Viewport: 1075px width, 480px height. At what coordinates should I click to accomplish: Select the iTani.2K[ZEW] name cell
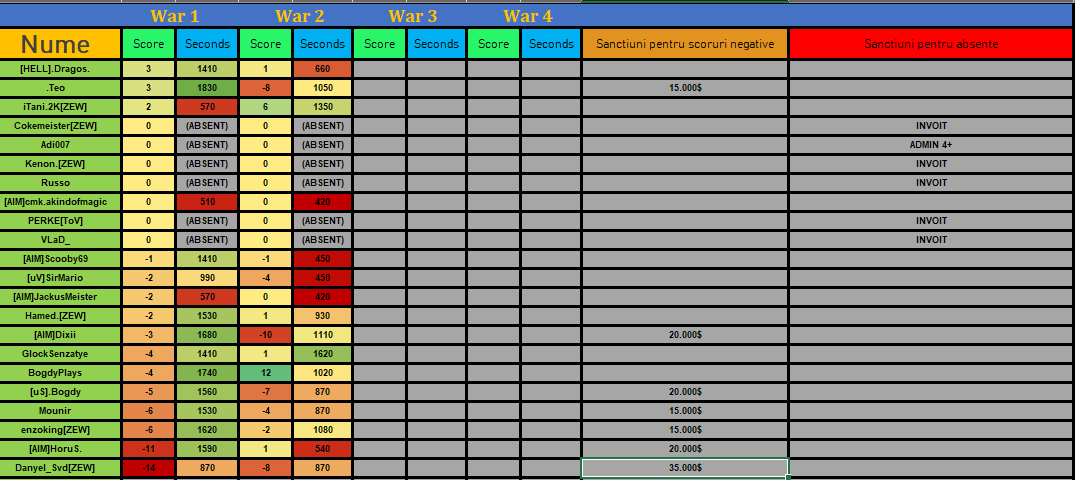point(60,107)
